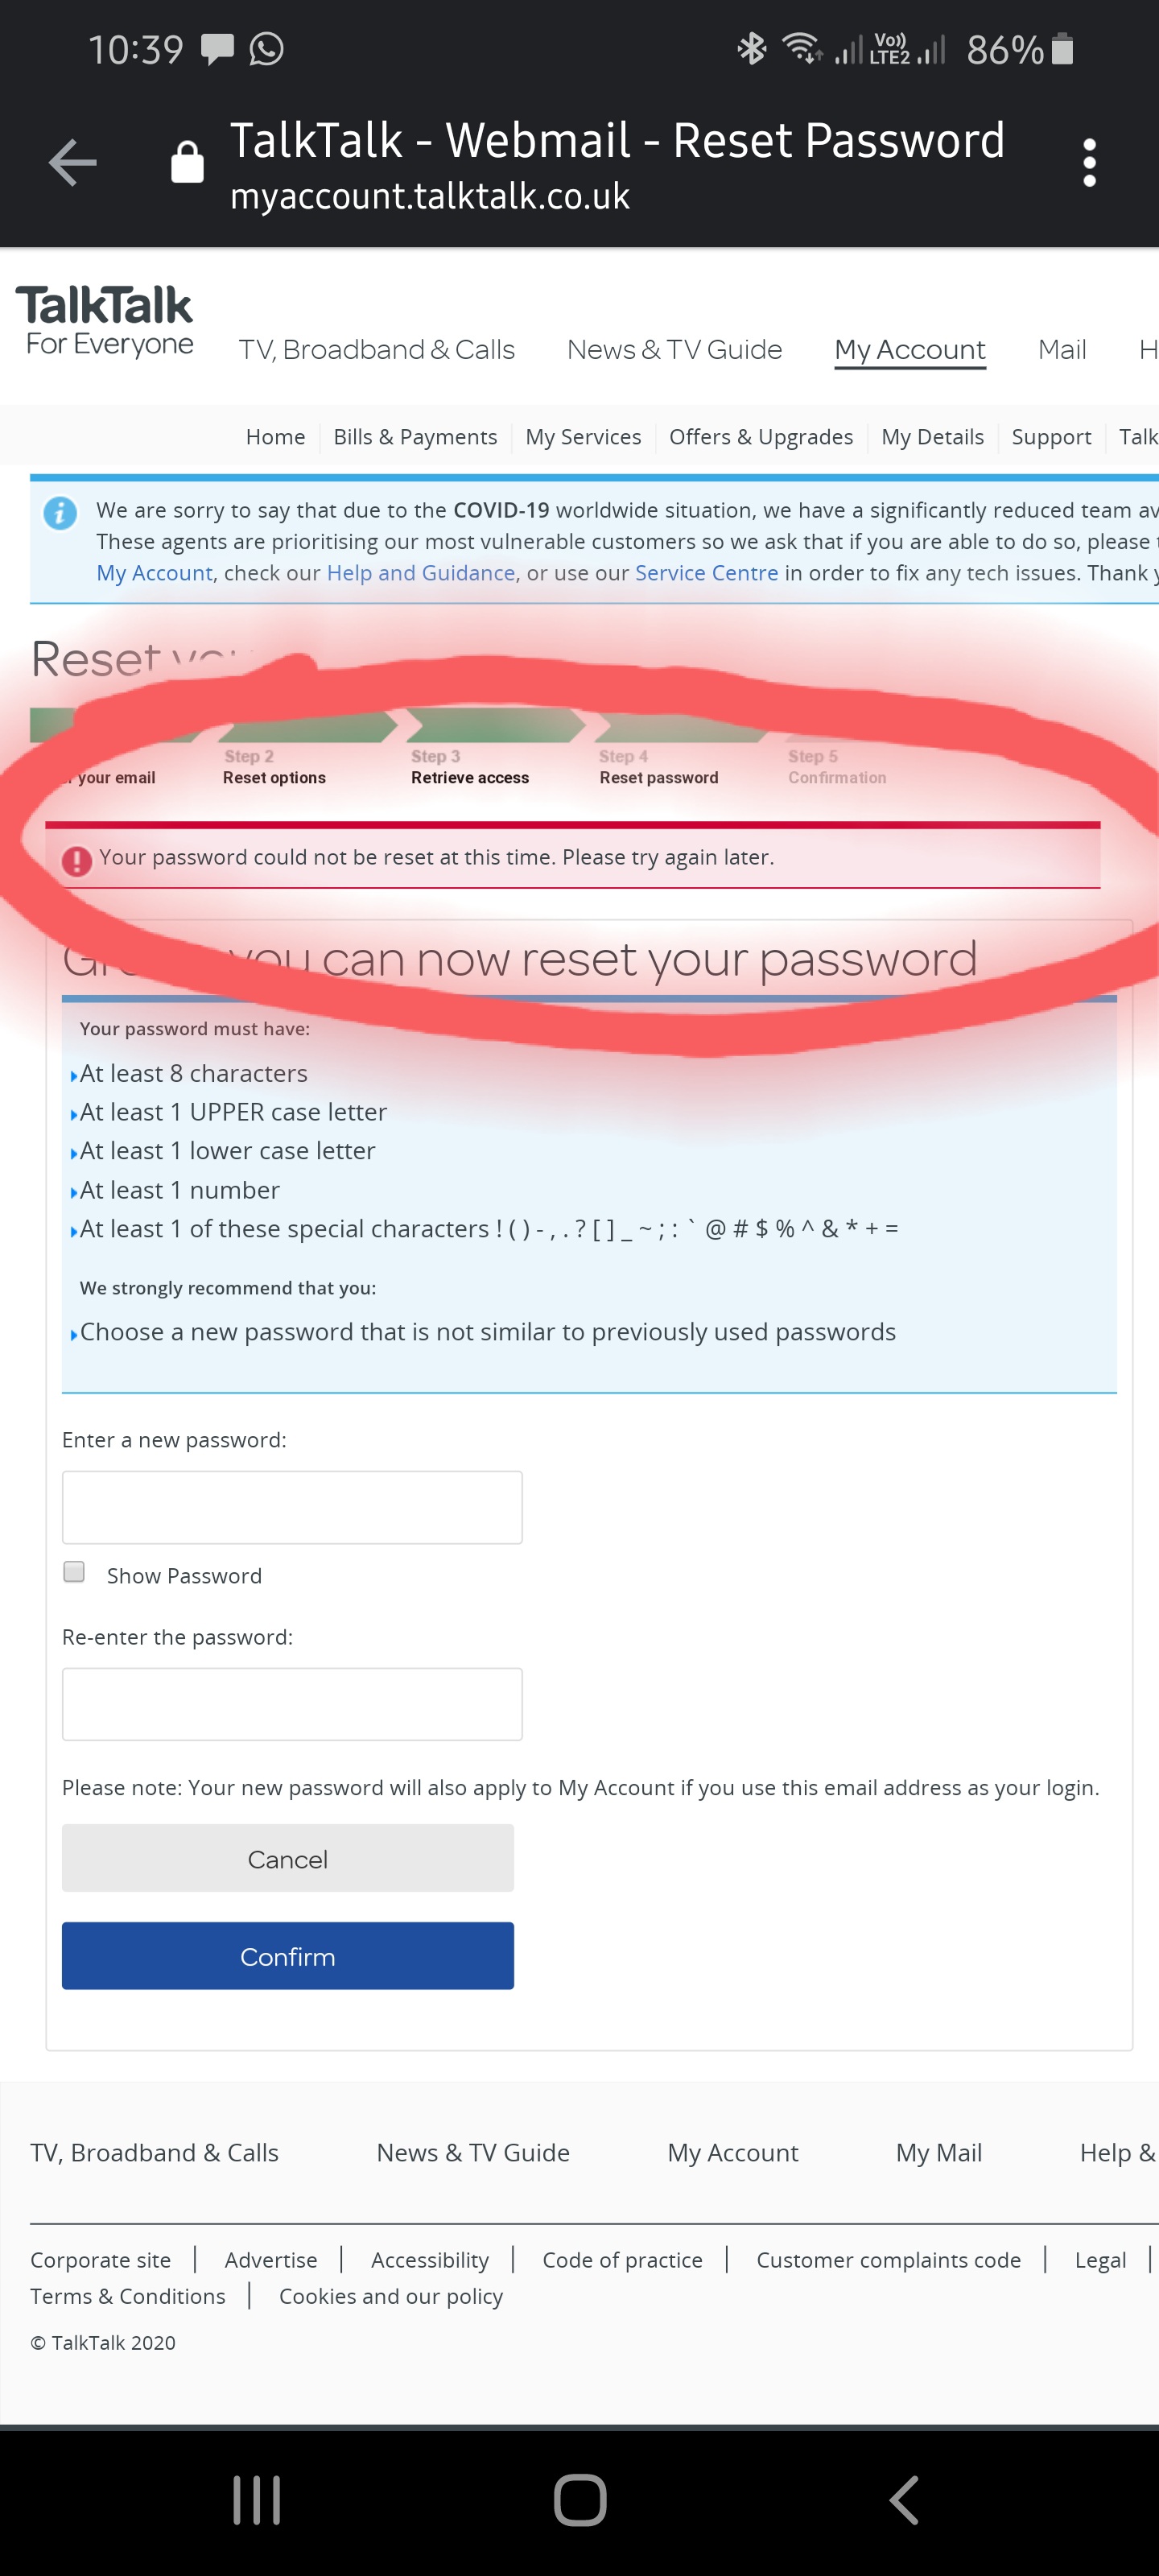The height and width of the screenshot is (2576, 1159).
Task: Focus the Re-enter the password field
Action: pos(292,1704)
